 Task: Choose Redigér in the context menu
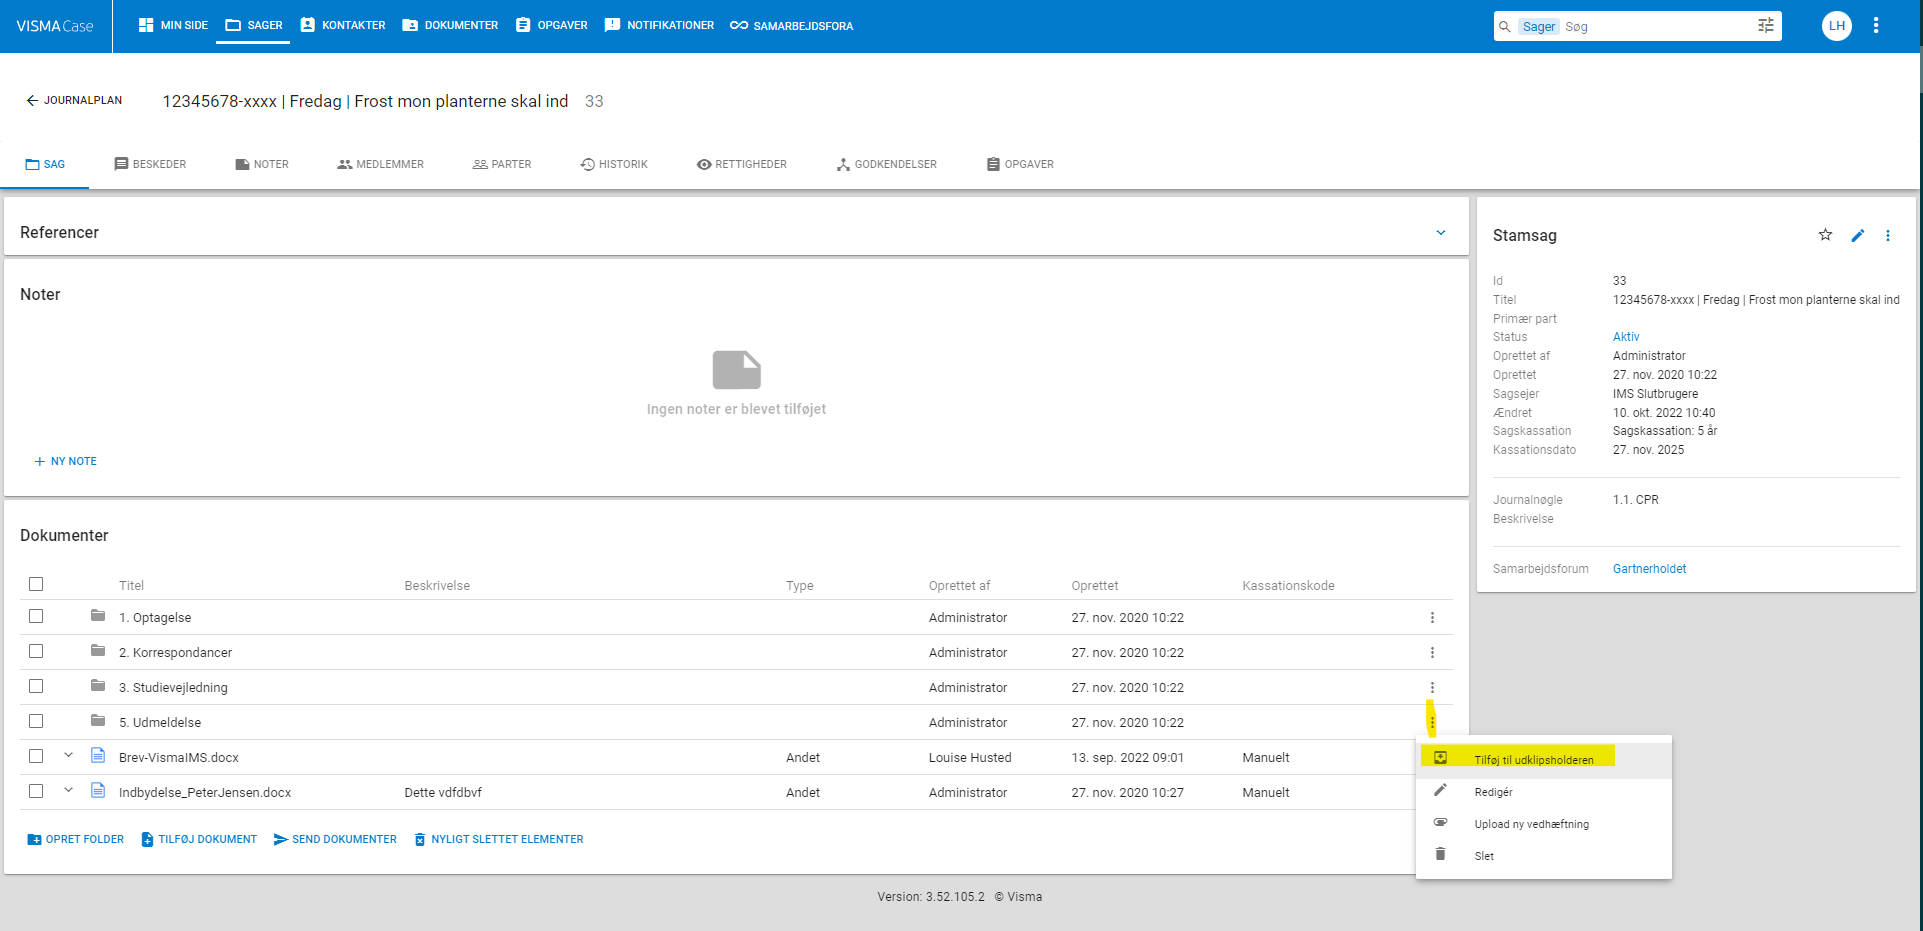pos(1544,792)
